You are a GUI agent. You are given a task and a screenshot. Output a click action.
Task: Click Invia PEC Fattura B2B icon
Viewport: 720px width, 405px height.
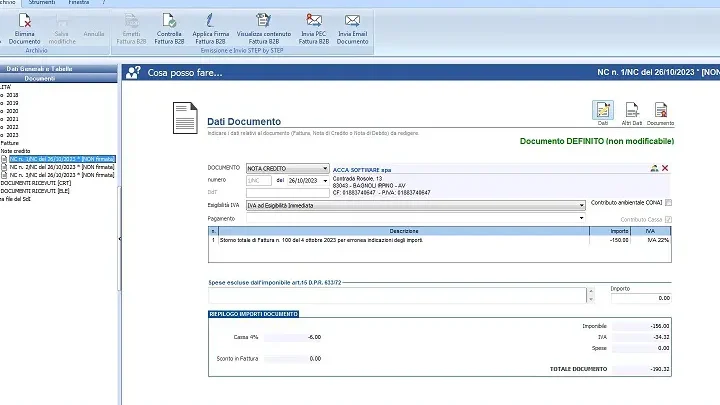coord(314,21)
